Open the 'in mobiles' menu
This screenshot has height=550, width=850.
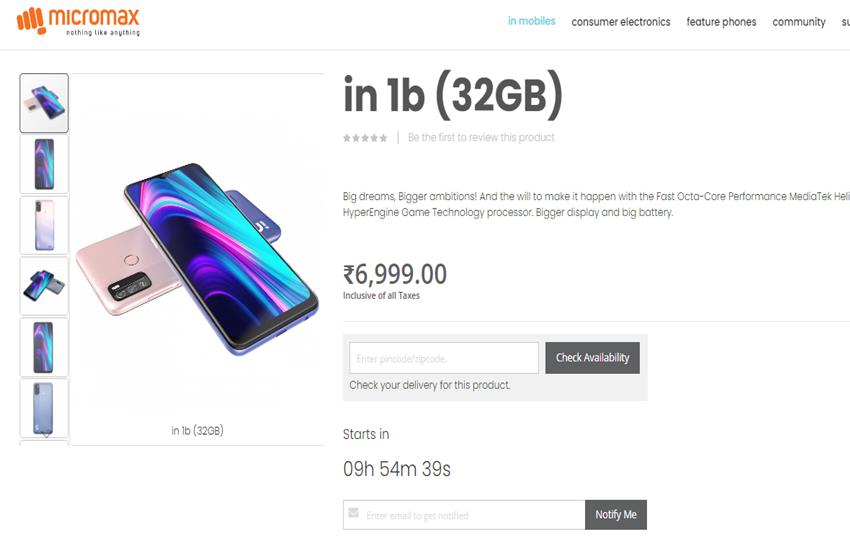point(531,21)
